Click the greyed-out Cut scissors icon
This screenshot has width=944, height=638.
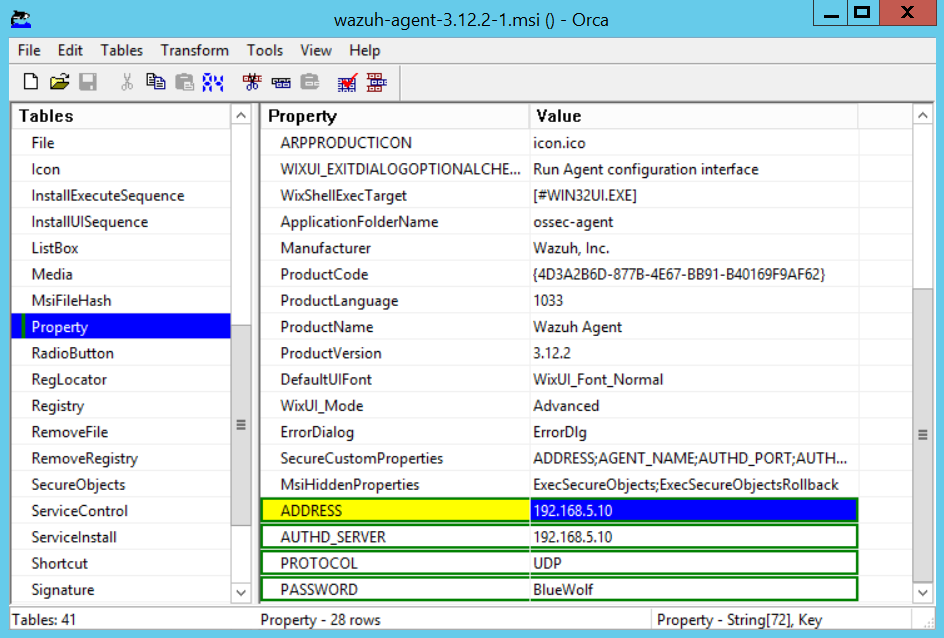point(126,82)
